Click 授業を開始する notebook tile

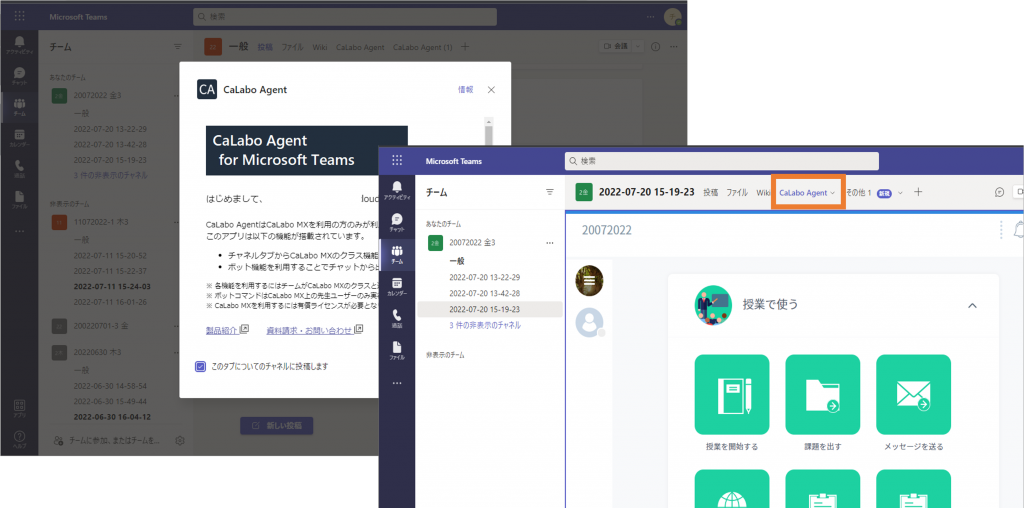[x=731, y=394]
